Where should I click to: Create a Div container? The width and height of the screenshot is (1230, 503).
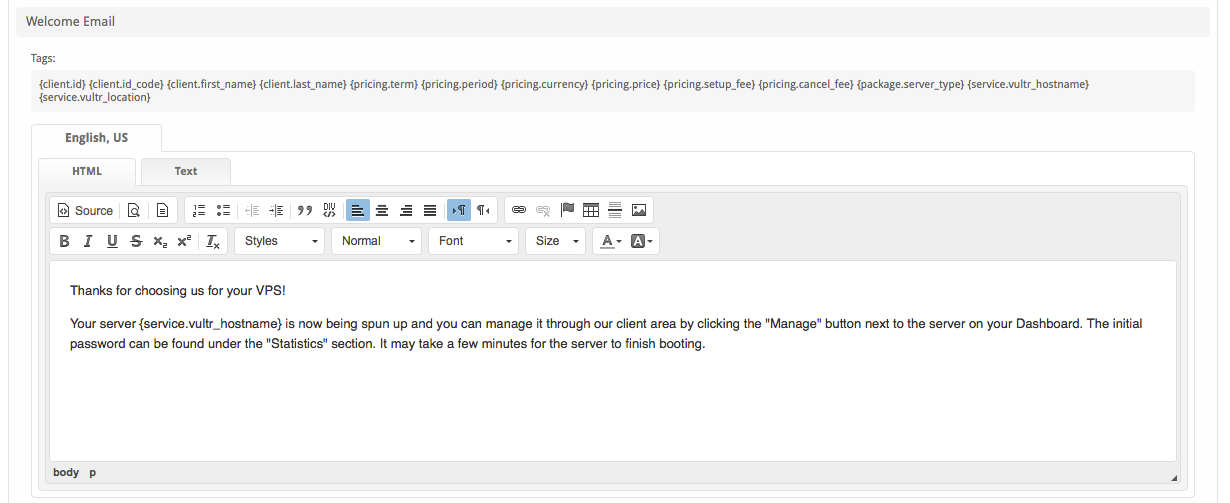[330, 210]
